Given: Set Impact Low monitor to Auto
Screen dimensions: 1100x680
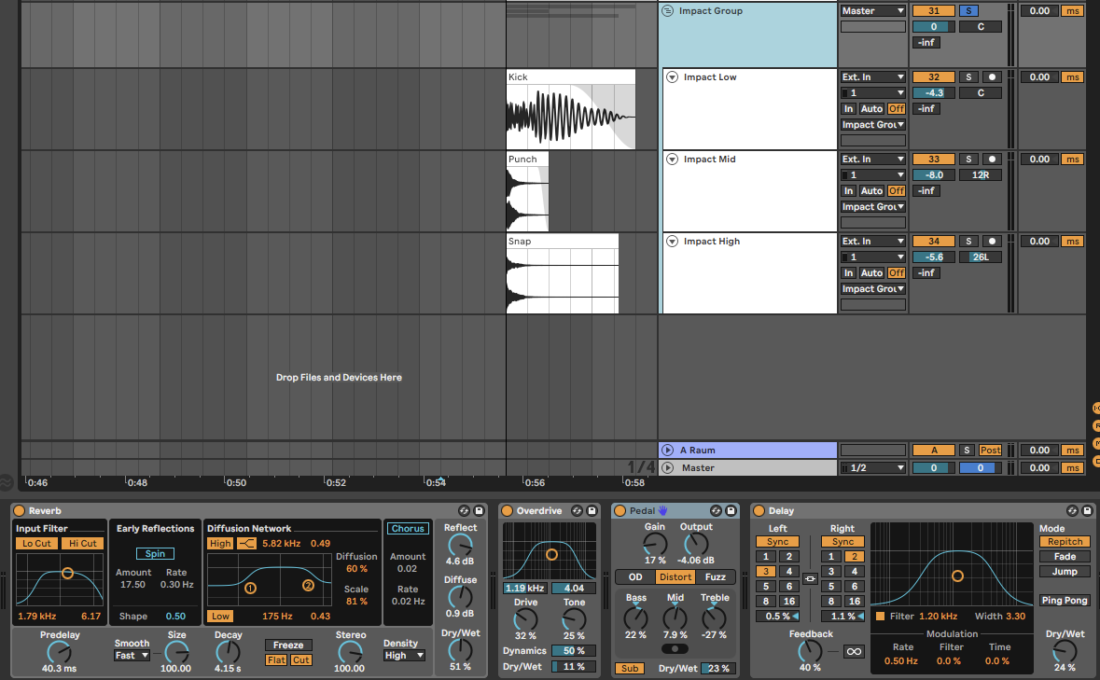Looking at the screenshot, I should coord(871,109).
